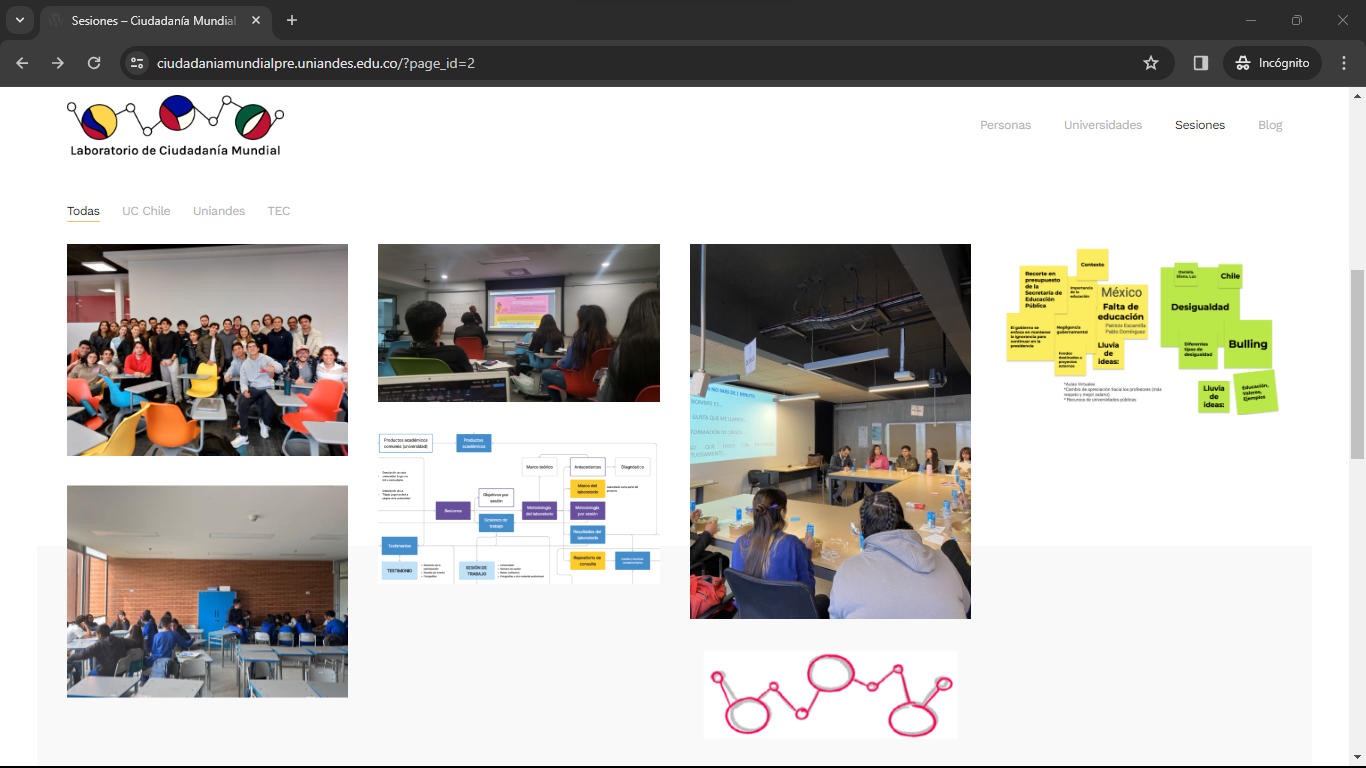
Task: Reload the current page
Action: tap(94, 63)
